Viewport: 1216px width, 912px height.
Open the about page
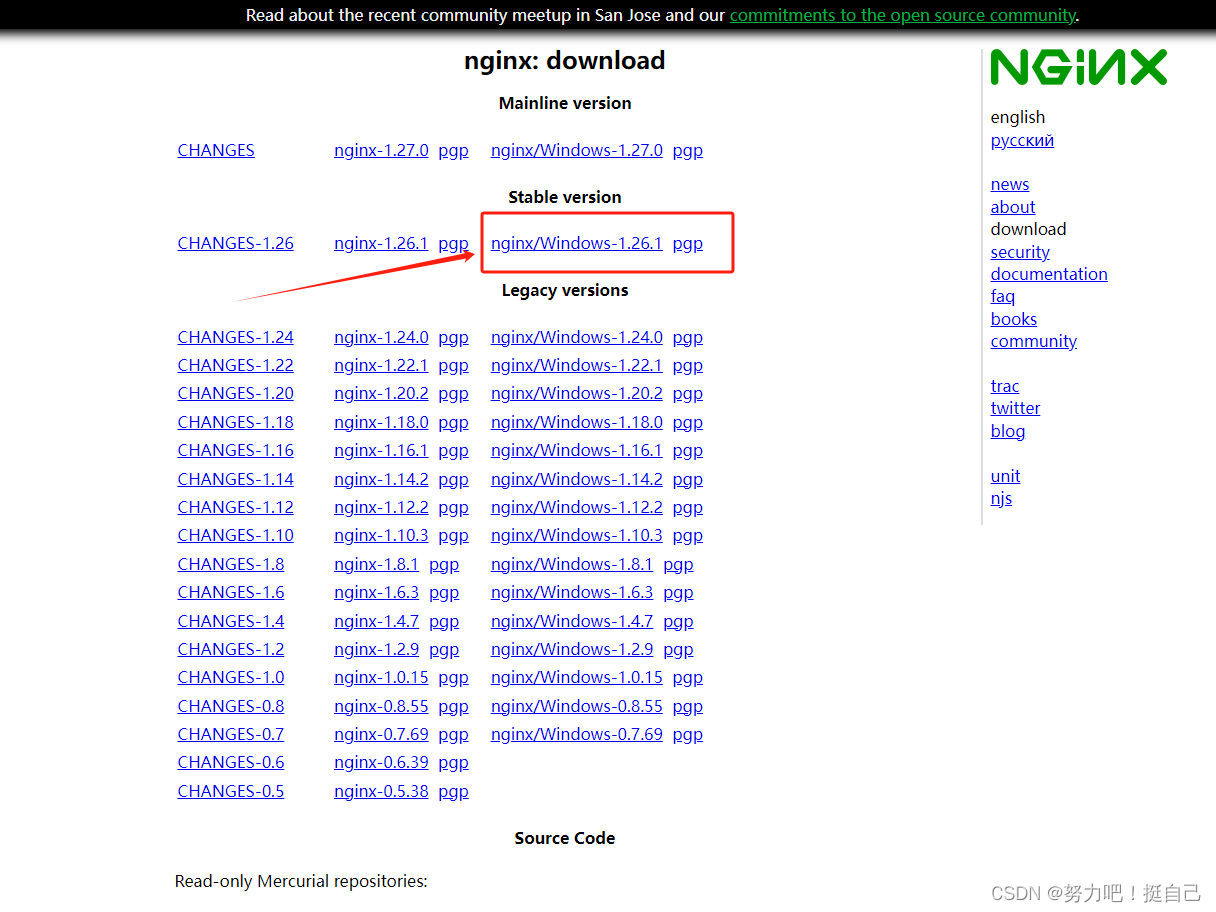(1013, 207)
